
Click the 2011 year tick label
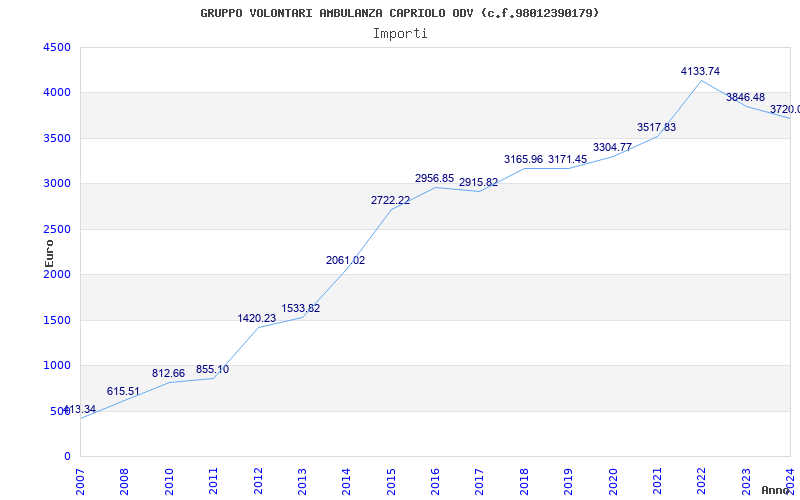click(213, 481)
